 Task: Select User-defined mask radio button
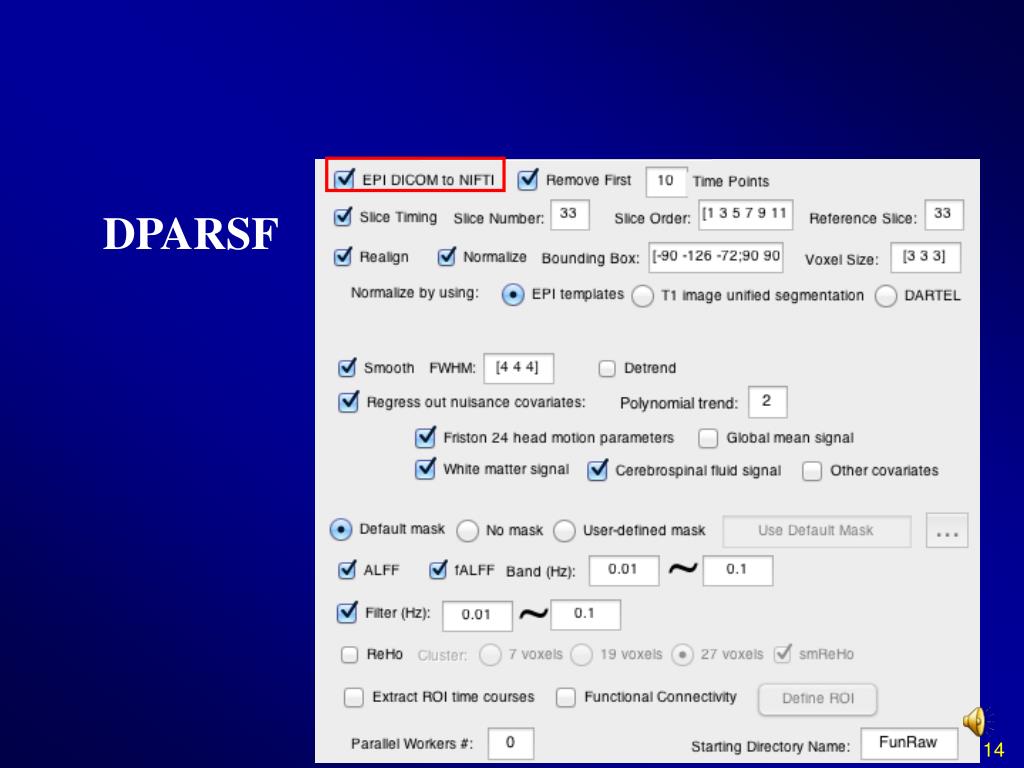(564, 531)
